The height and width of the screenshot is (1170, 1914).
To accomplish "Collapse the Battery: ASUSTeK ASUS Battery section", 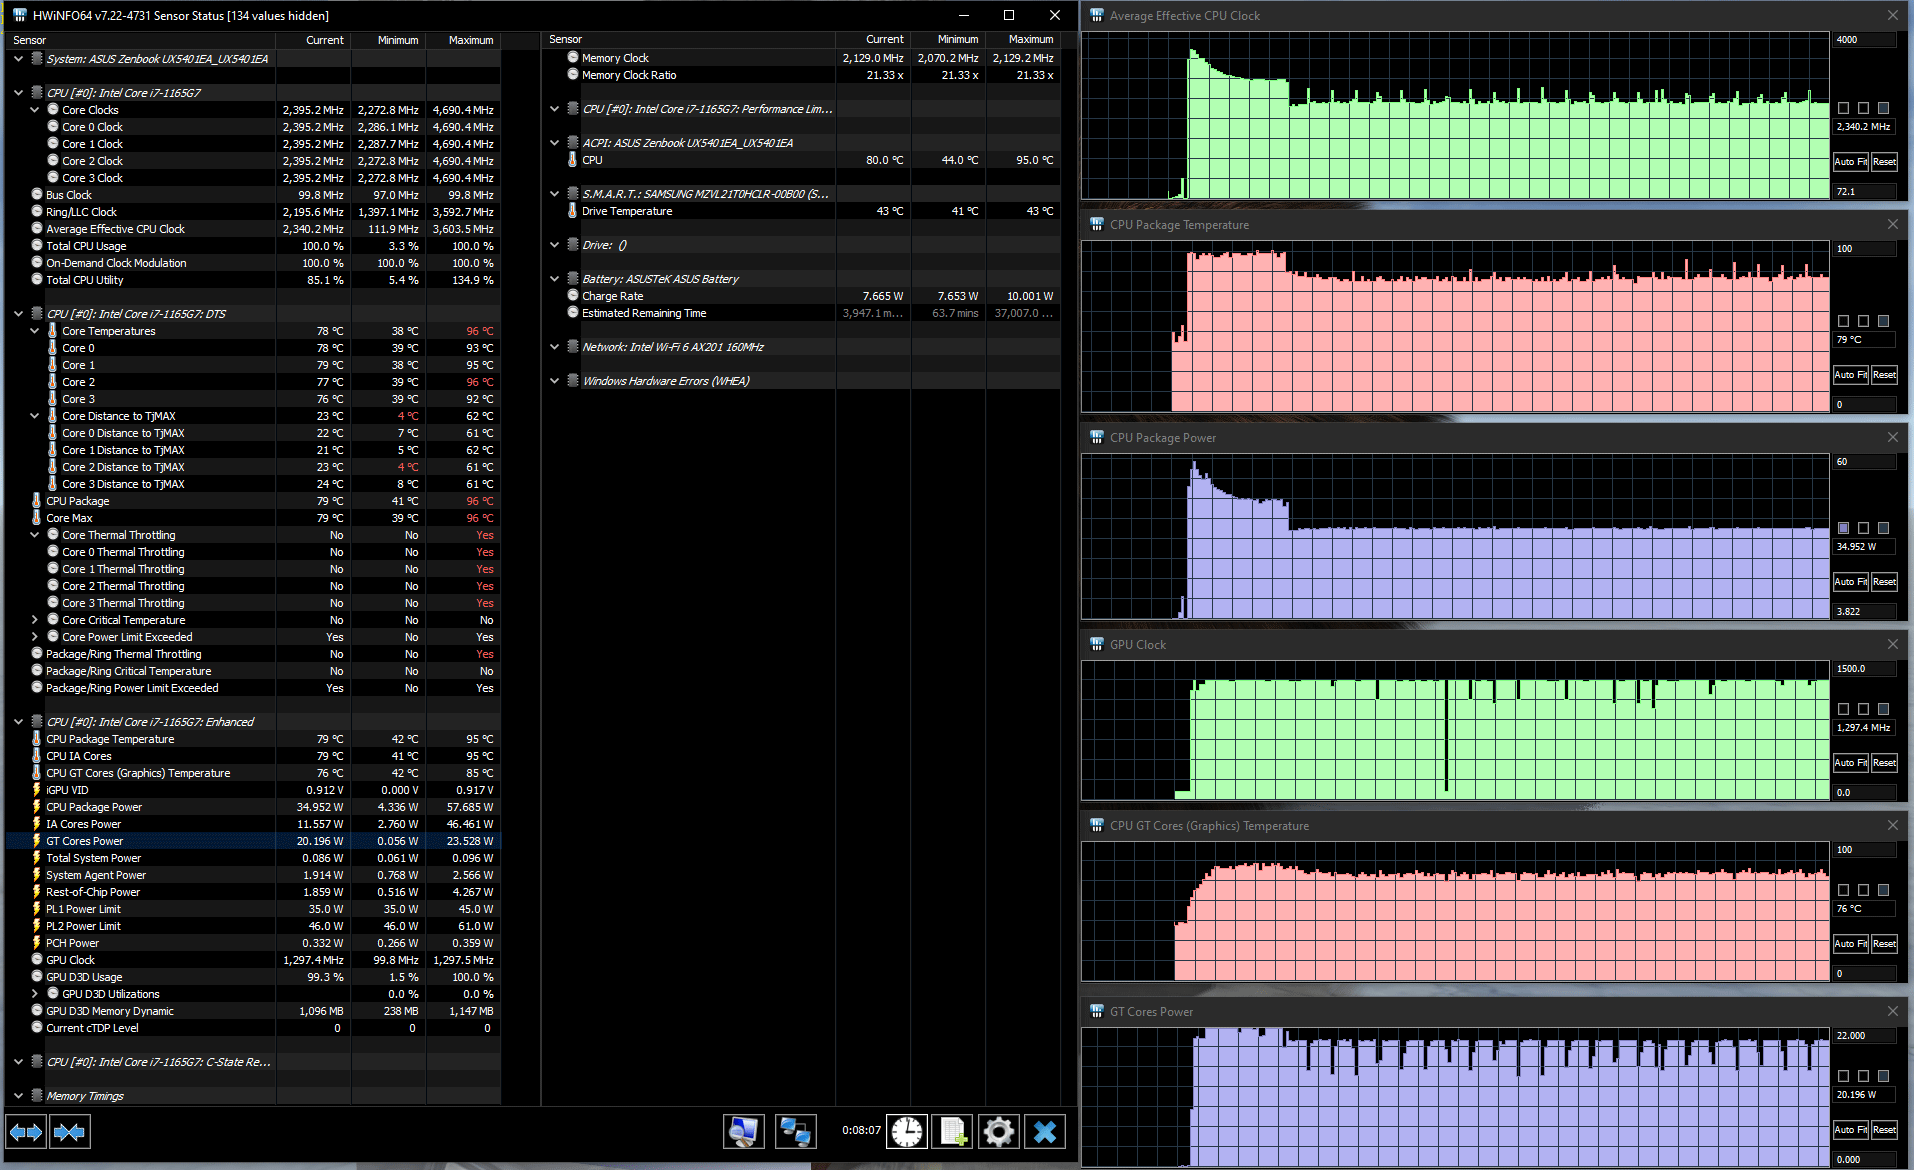I will (555, 279).
